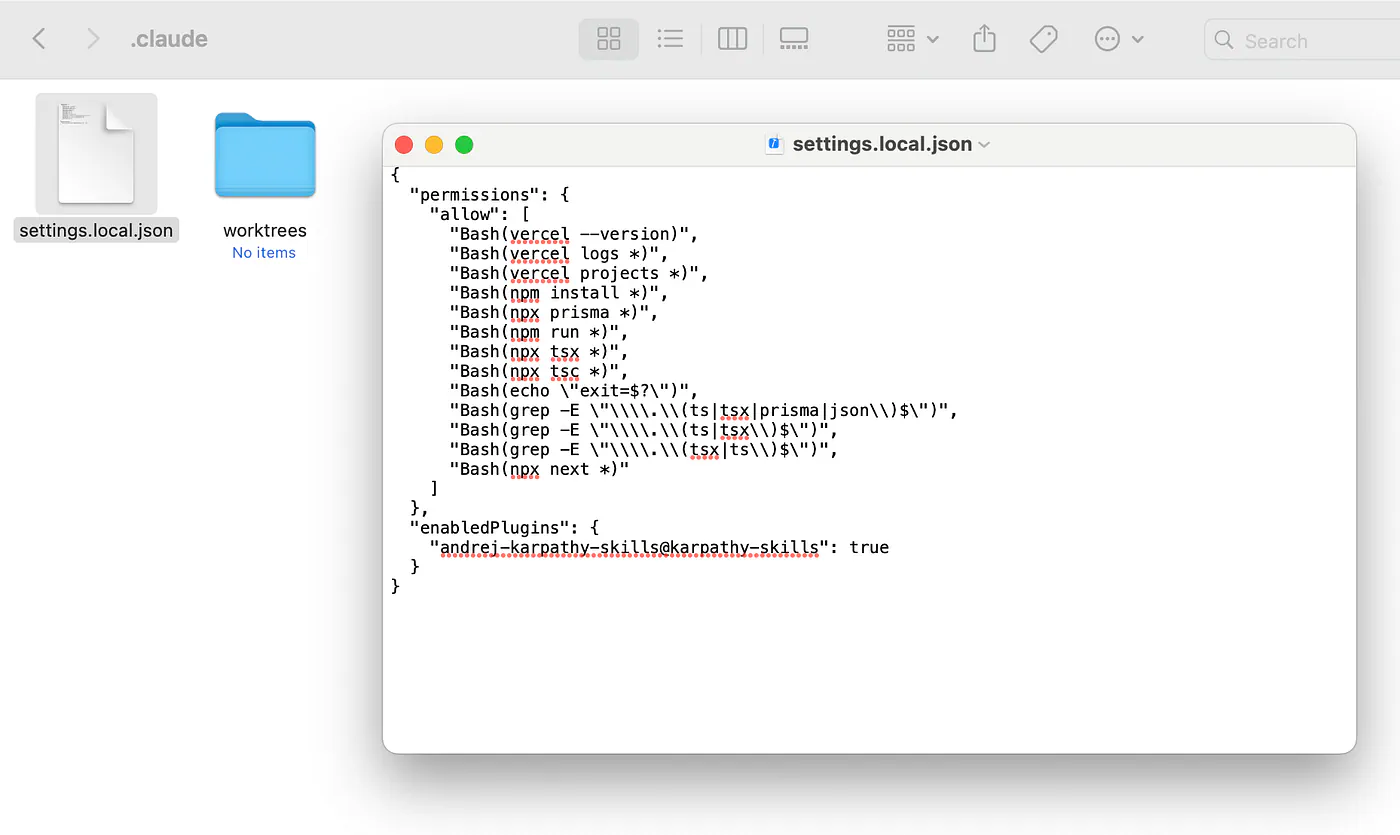The height and width of the screenshot is (835, 1400).
Task: Go forward with Finder's forward chevron
Action: tap(93, 39)
